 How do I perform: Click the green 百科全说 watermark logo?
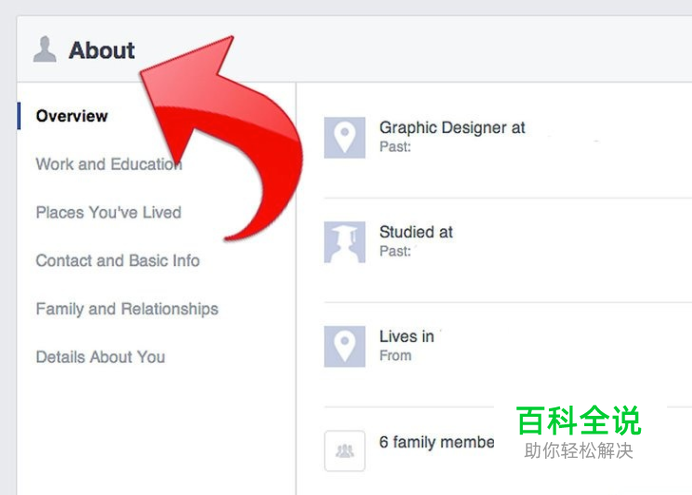coord(578,421)
